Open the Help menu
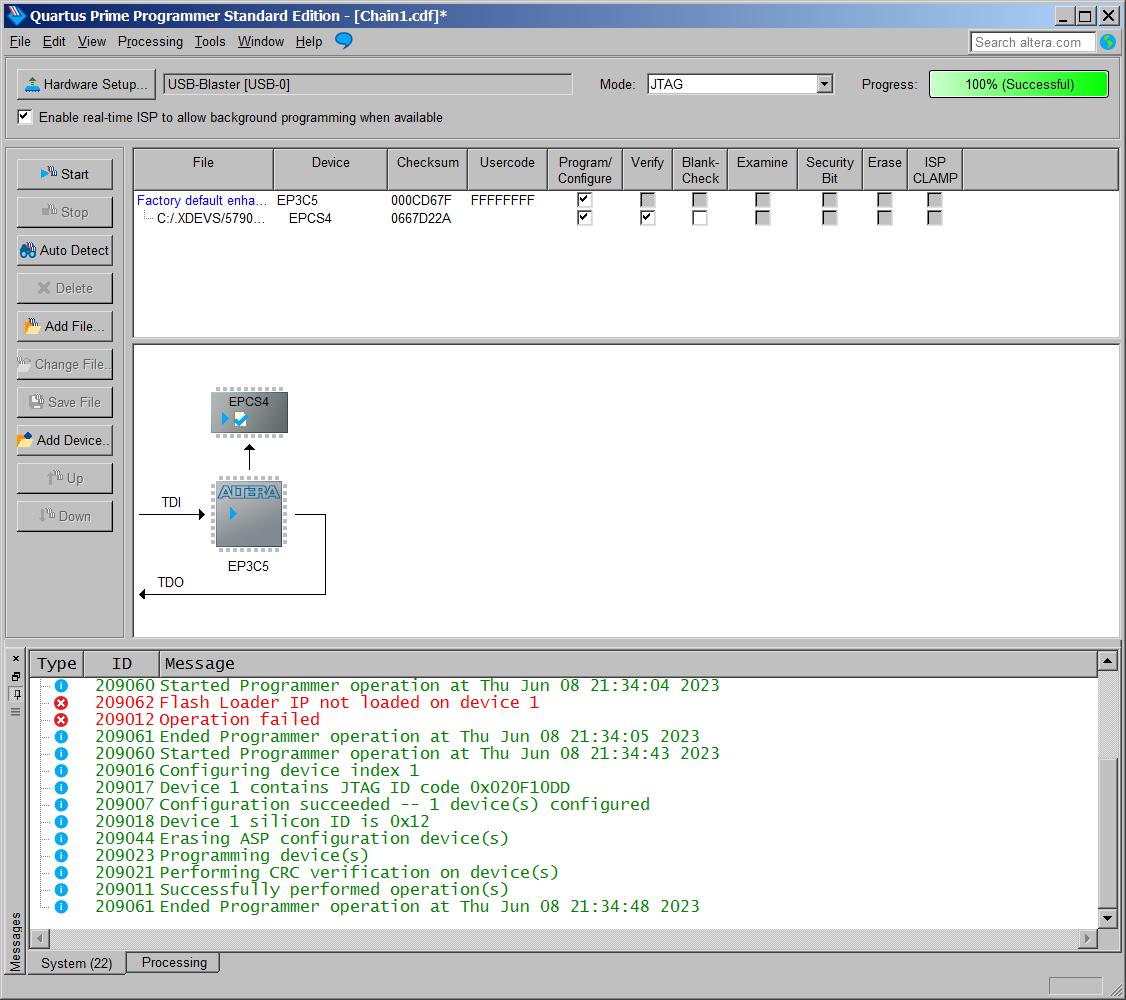The image size is (1126, 1000). point(309,42)
